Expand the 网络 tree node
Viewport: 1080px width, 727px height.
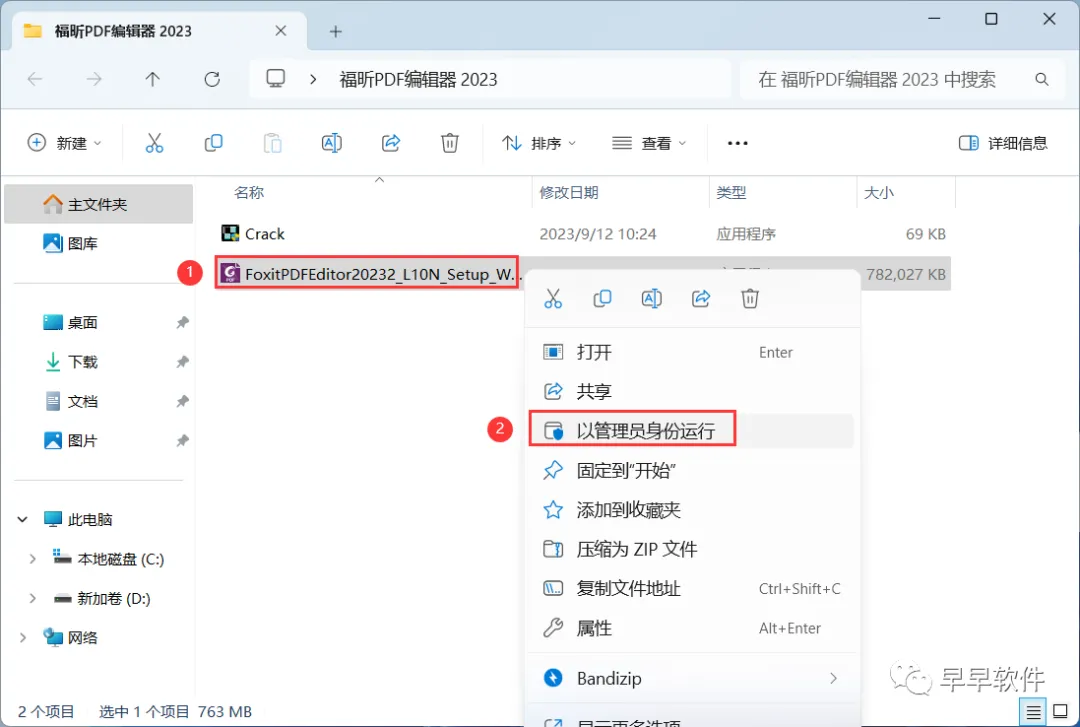click(23, 637)
